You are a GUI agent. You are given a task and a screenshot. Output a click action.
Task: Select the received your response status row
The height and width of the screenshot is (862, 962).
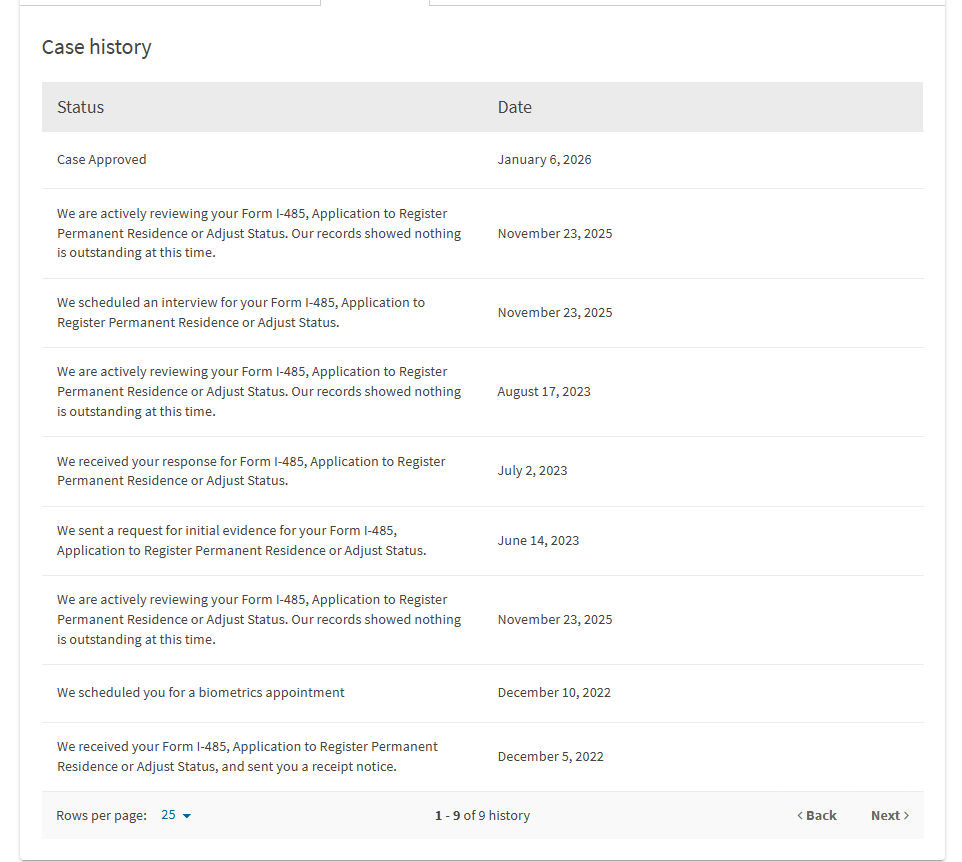(x=482, y=471)
